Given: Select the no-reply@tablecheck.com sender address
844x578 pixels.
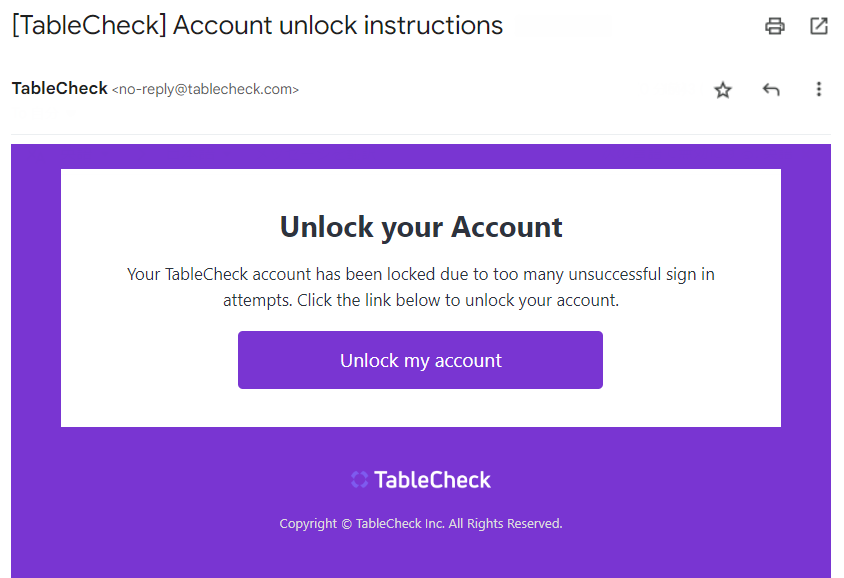Looking at the screenshot, I should (205, 90).
